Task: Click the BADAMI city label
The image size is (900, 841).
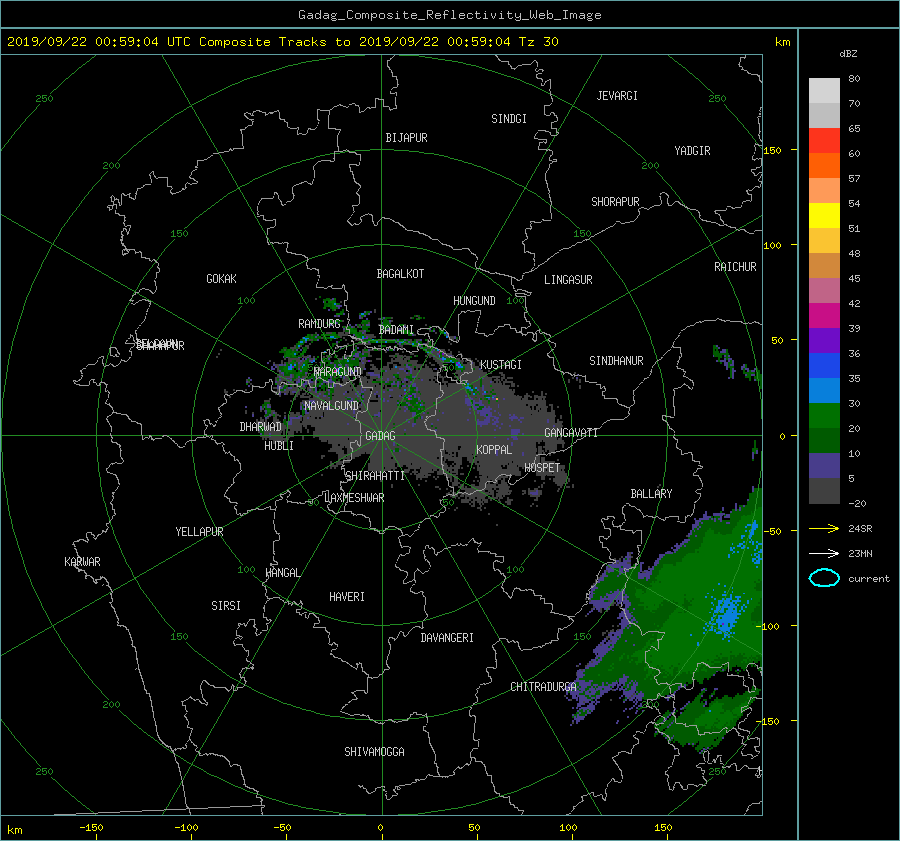Action: (396, 330)
